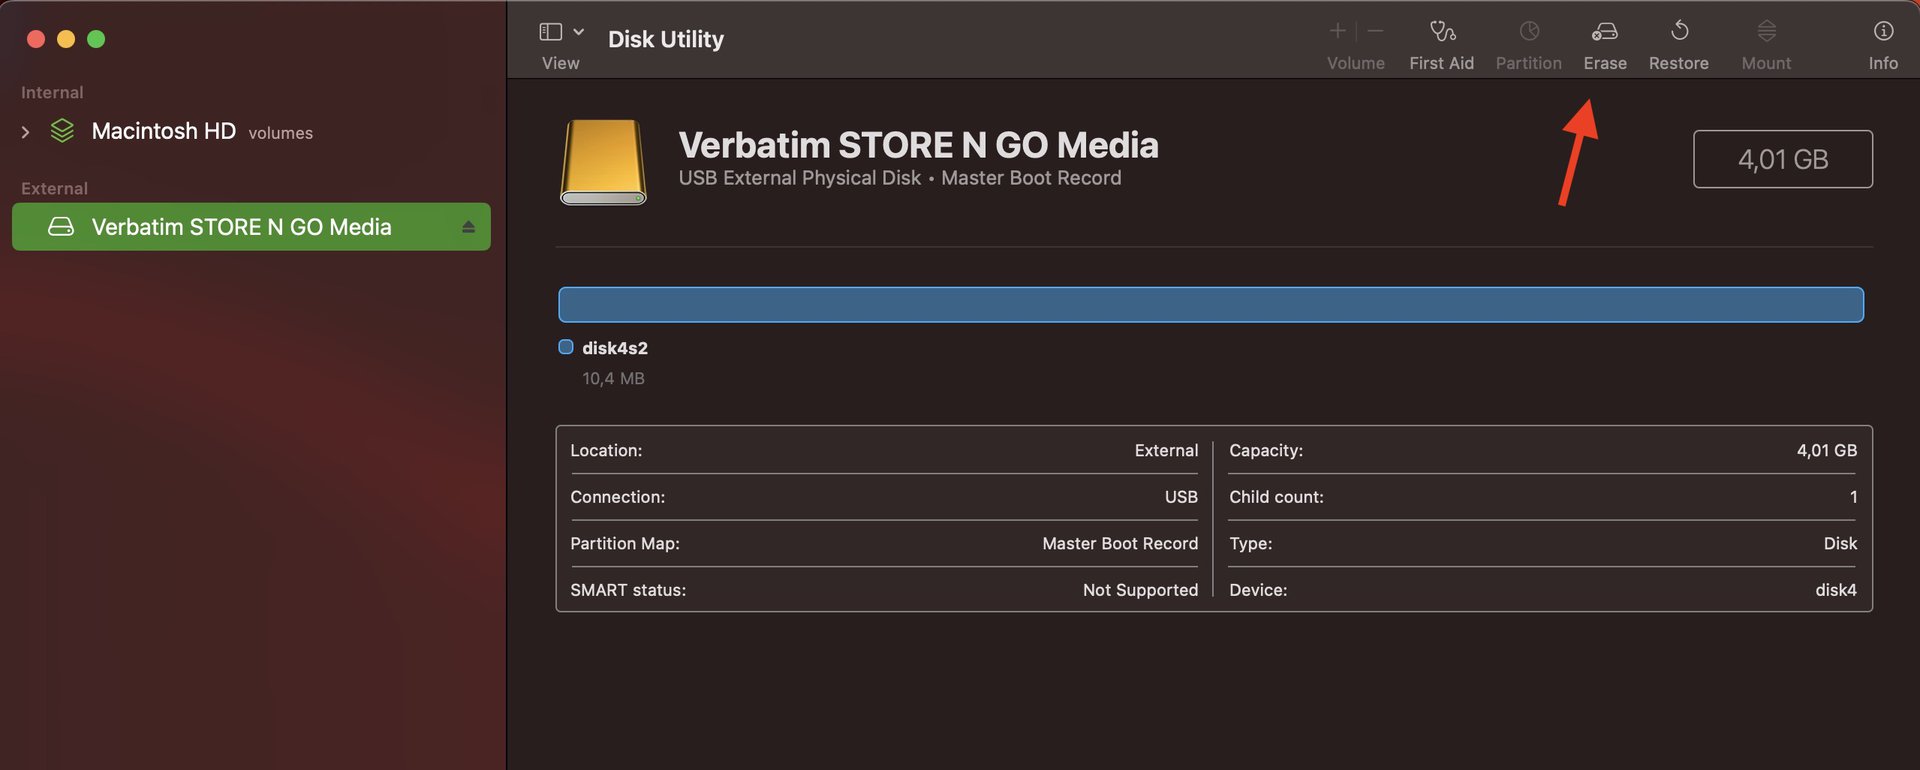Click the Disk Utility window title
The image size is (1920, 770).
point(666,39)
